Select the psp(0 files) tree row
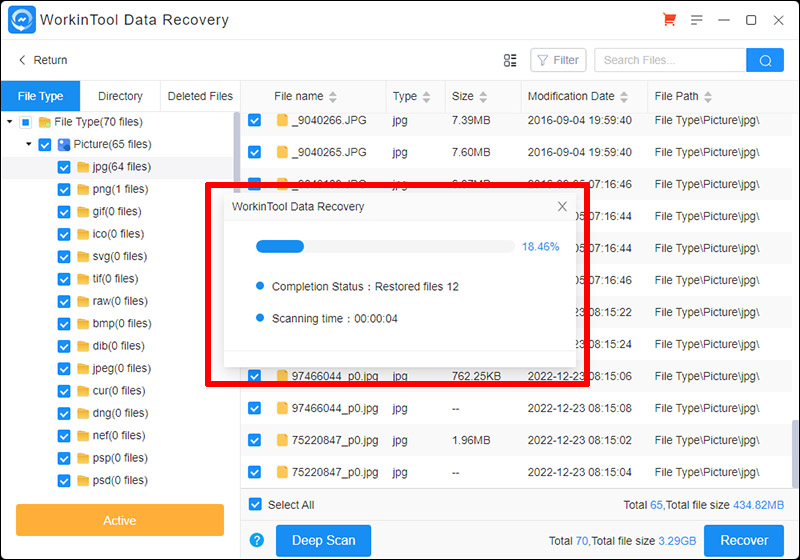Screen dimensions: 800x560 [118, 458]
